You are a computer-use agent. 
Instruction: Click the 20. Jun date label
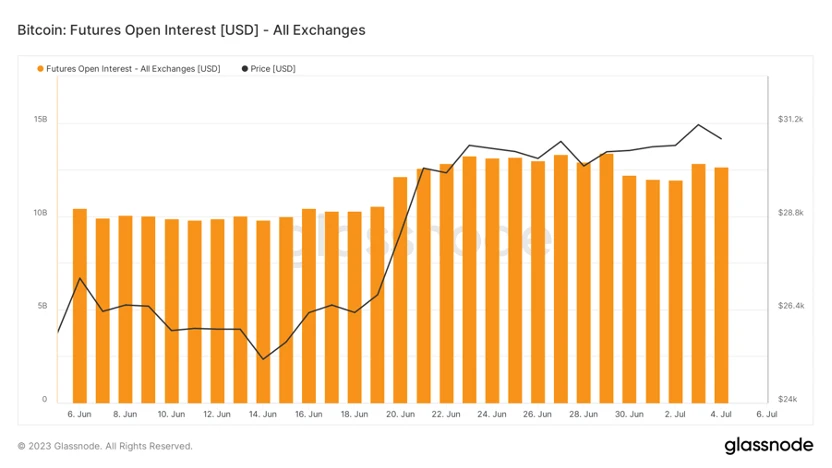tap(400, 413)
